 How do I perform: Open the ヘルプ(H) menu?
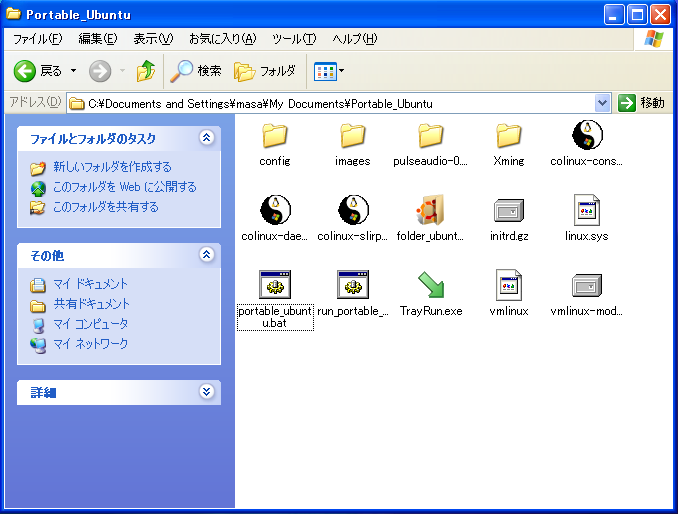pos(355,39)
